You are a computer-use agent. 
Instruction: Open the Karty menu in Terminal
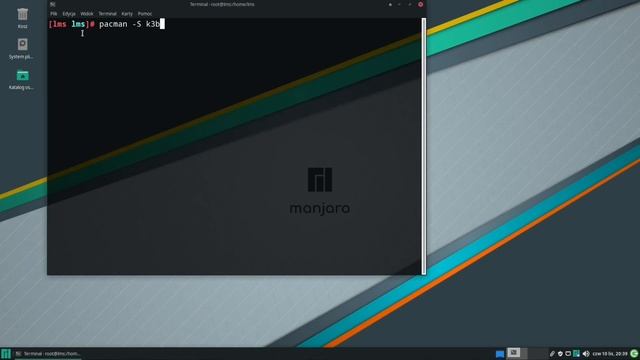pos(127,13)
